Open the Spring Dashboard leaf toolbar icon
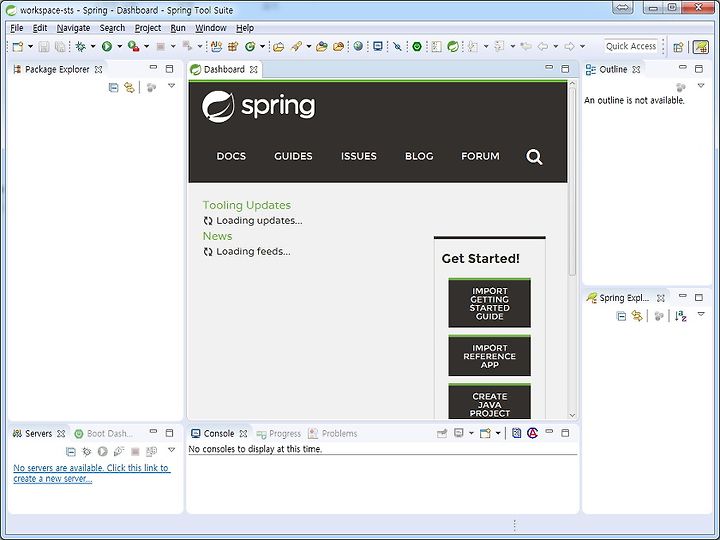 point(453,46)
